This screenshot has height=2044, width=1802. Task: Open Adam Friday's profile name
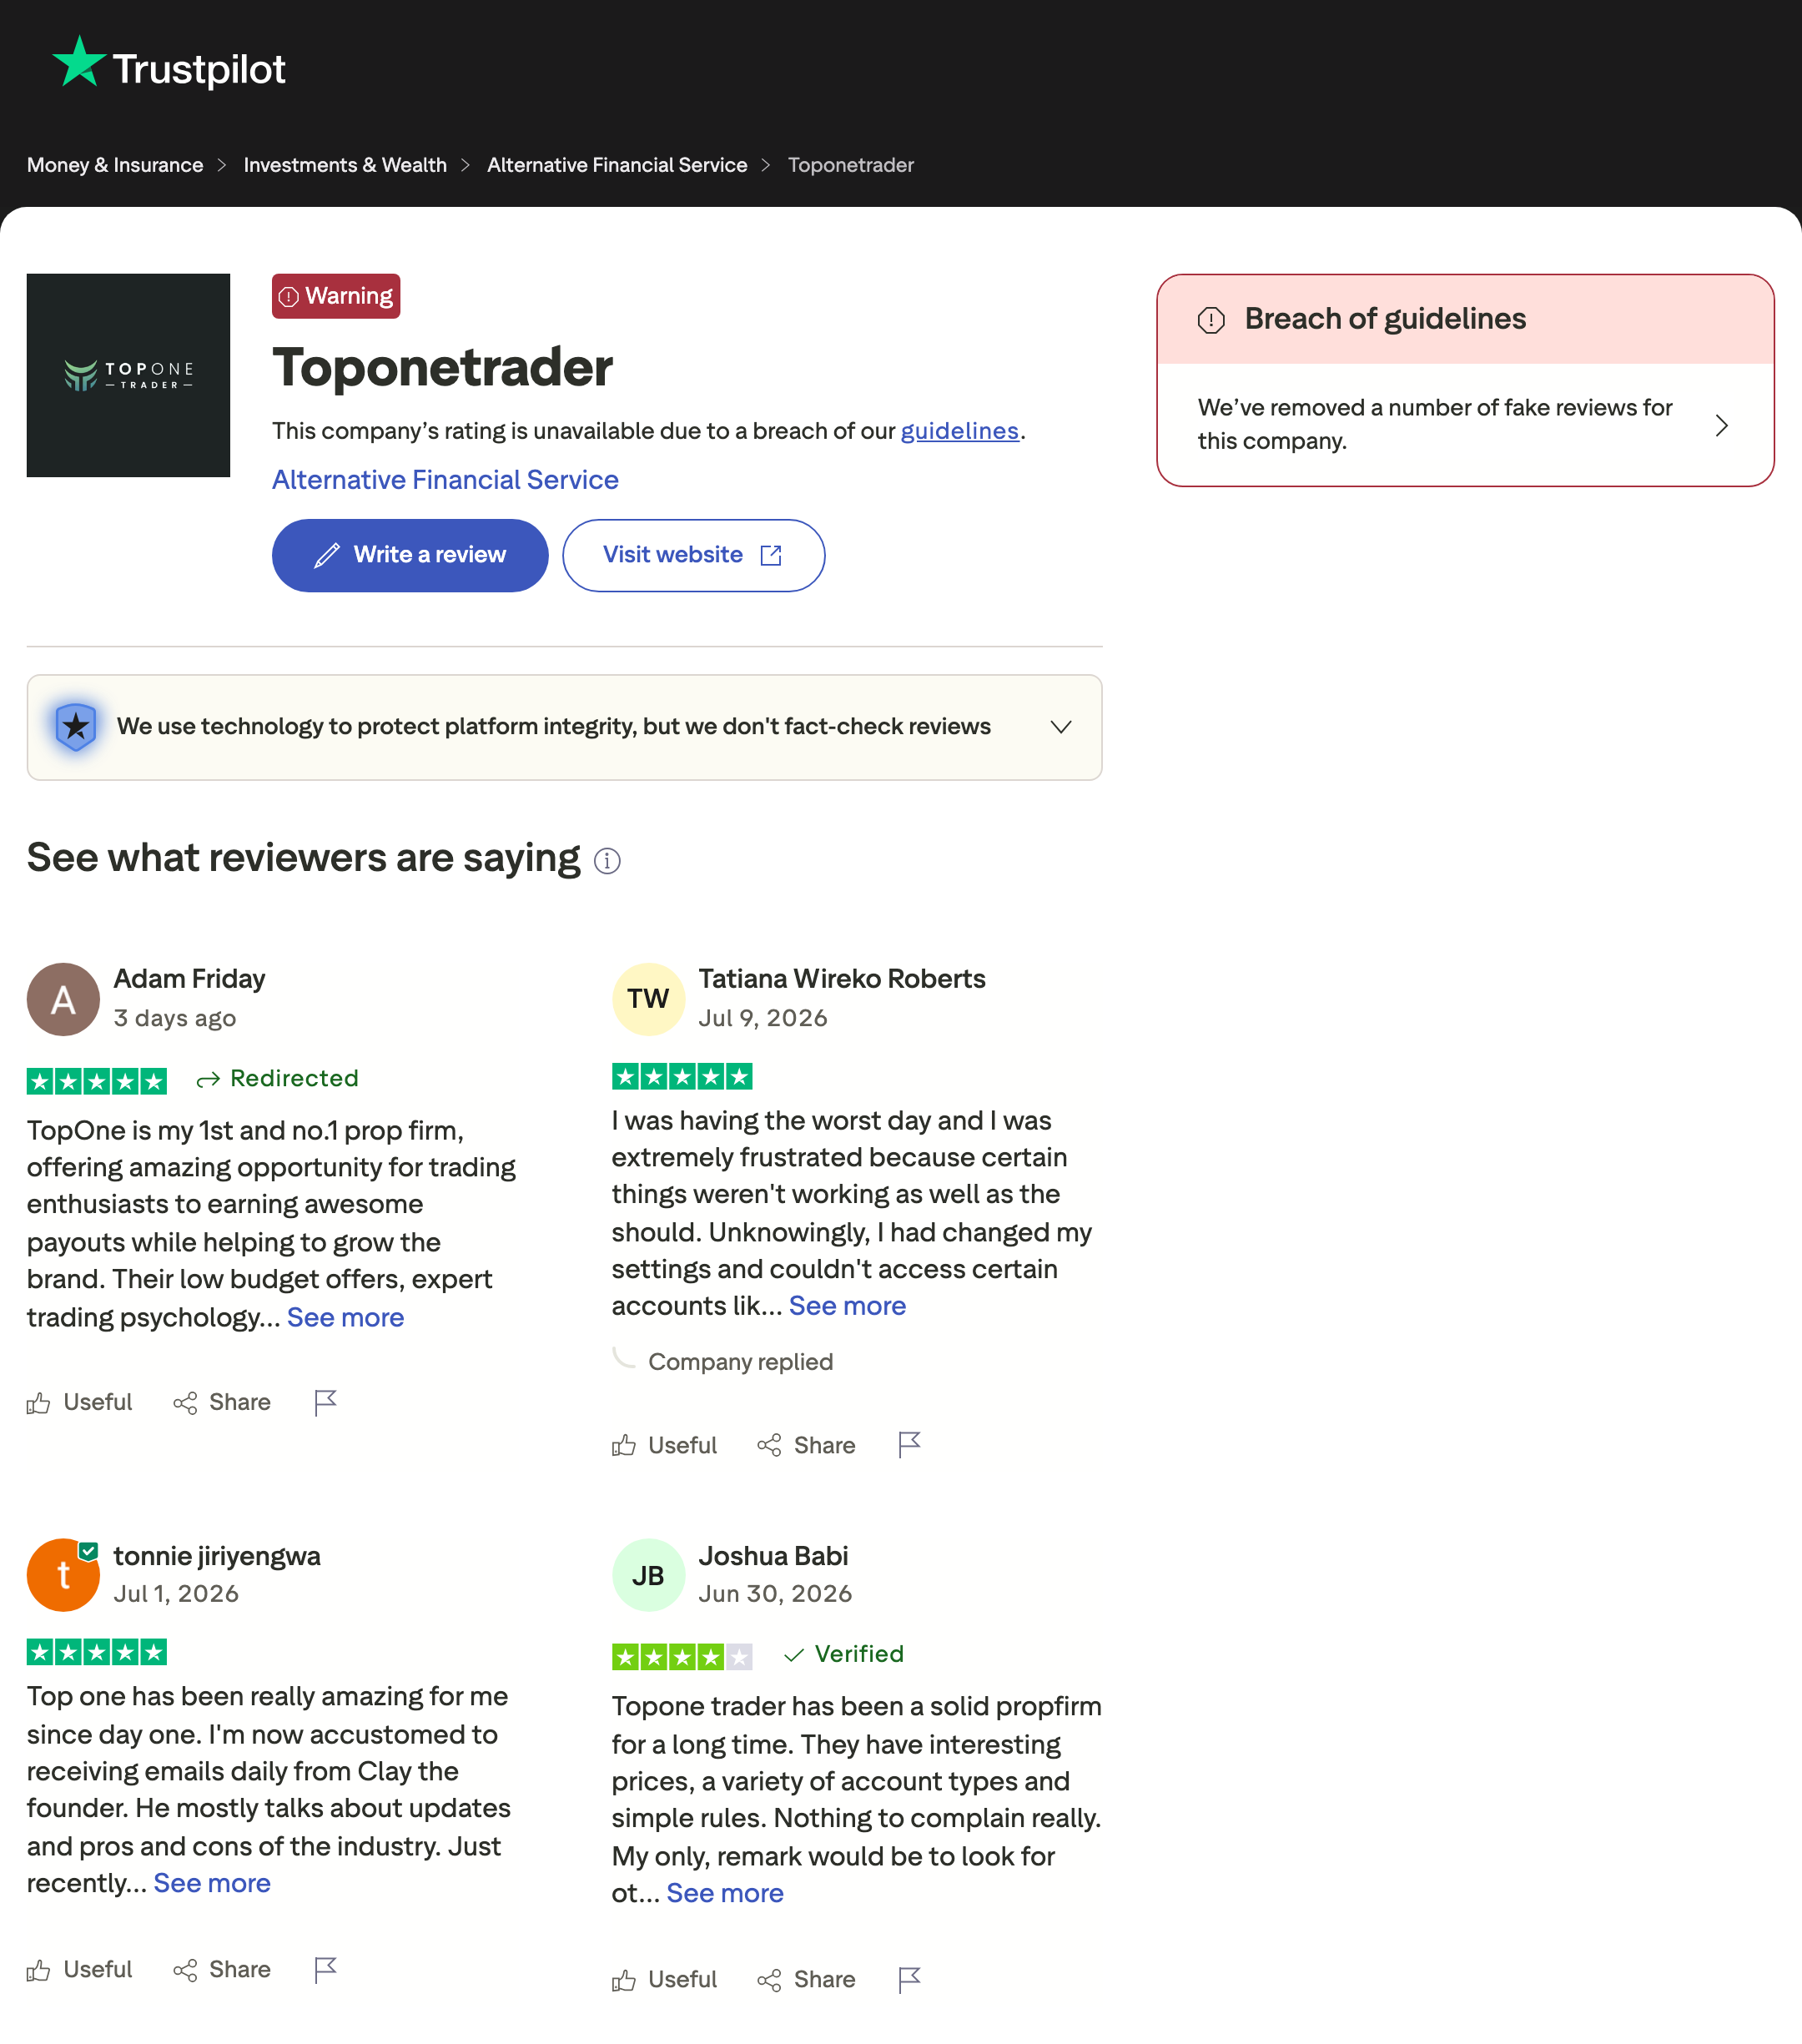pyautogui.click(x=189, y=979)
